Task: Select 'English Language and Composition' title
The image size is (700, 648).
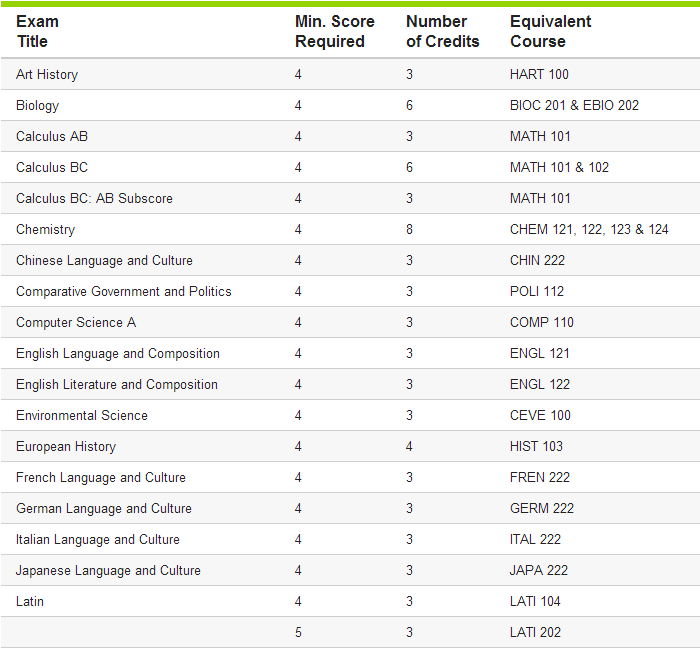Action: coord(118,354)
